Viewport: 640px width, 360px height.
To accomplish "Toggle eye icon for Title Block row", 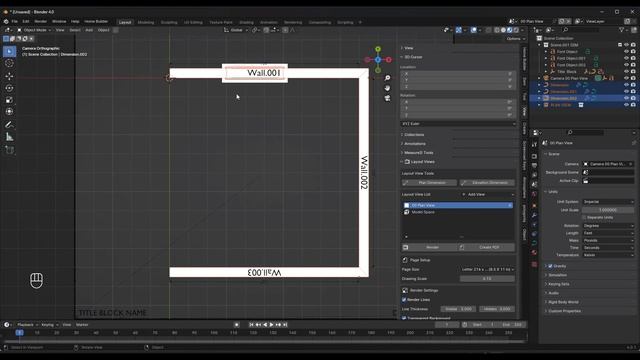I will [626, 71].
